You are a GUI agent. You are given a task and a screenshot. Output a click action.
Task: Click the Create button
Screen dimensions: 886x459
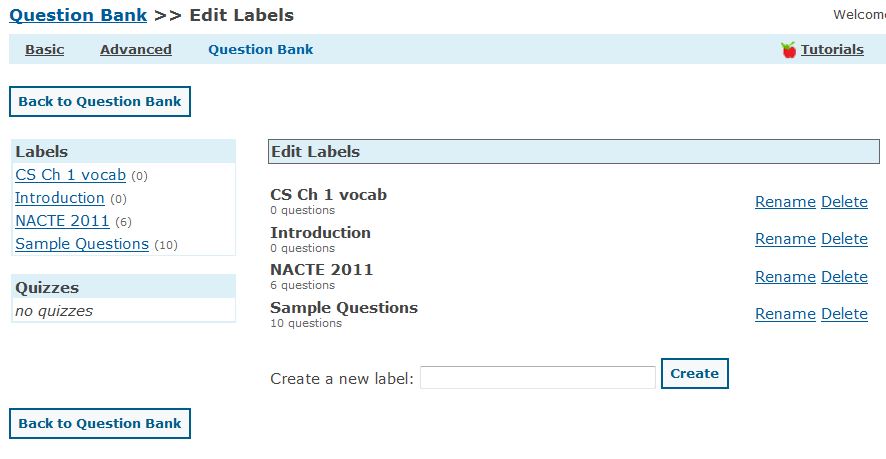[x=694, y=374]
